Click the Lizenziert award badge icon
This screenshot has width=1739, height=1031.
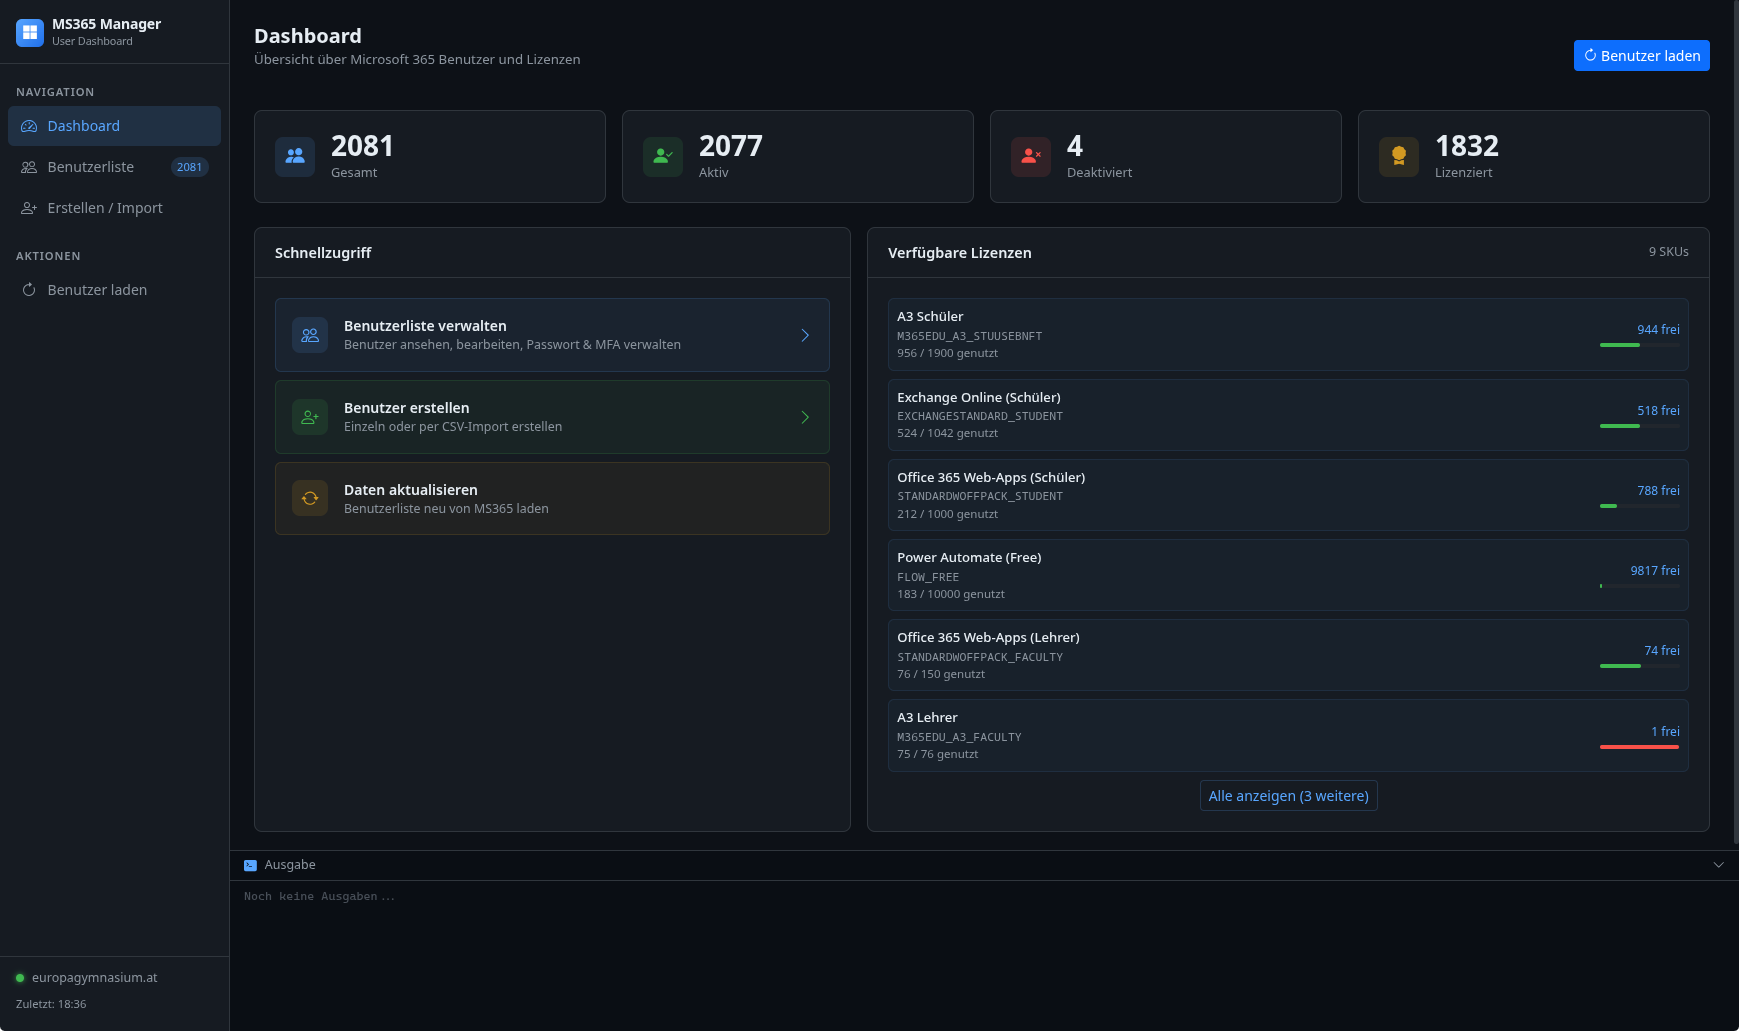click(1399, 156)
